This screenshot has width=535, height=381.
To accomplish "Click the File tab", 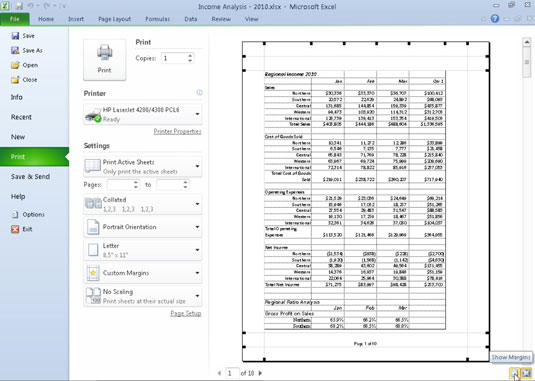I will (15, 19).
